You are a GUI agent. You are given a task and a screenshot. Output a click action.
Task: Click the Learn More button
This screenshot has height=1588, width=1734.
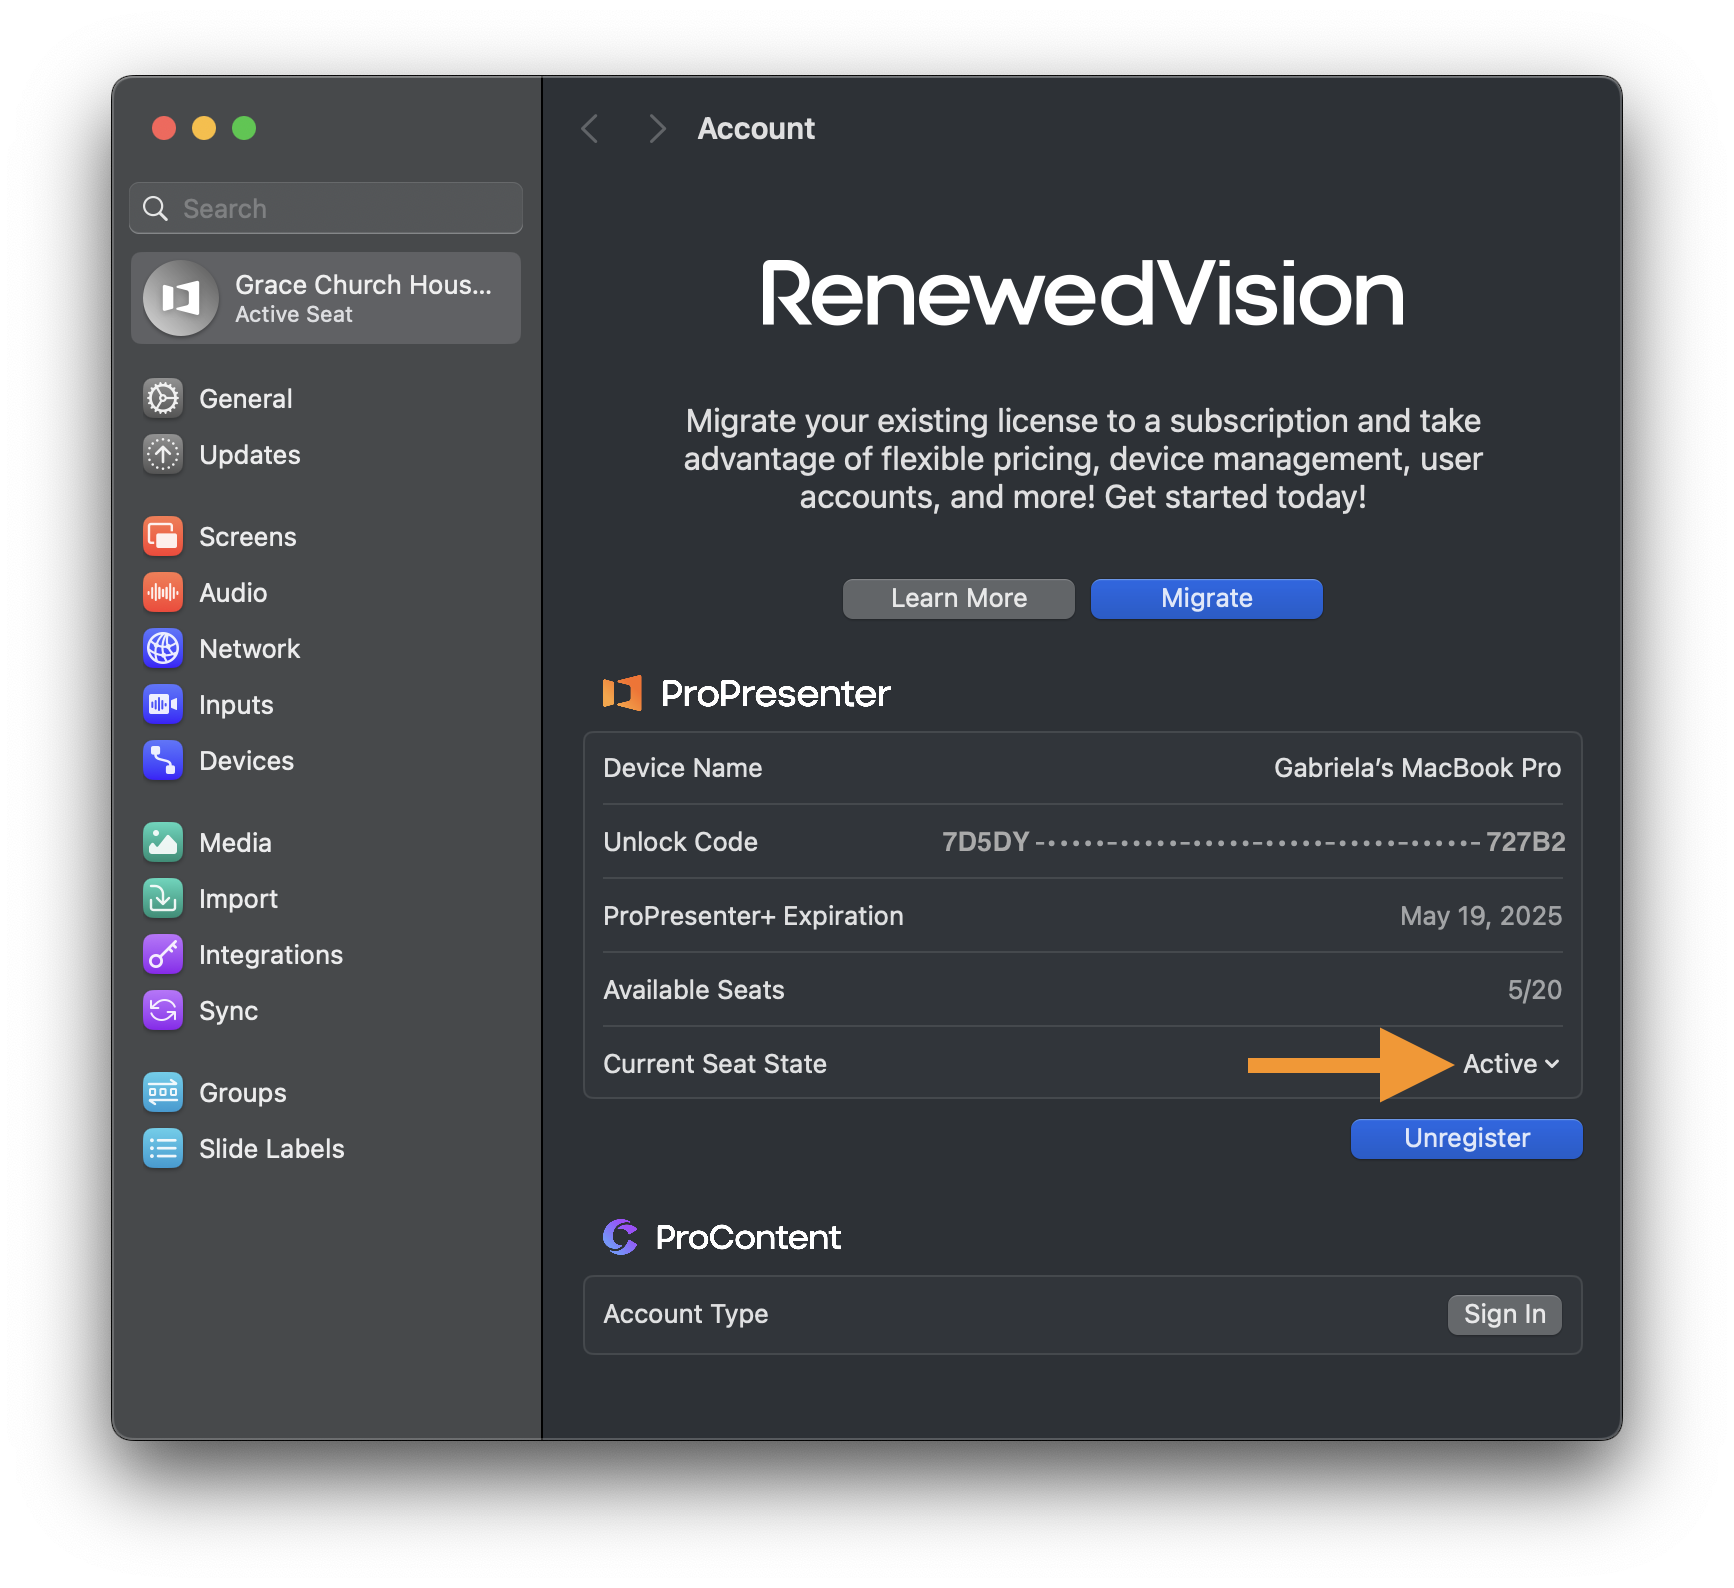[959, 598]
